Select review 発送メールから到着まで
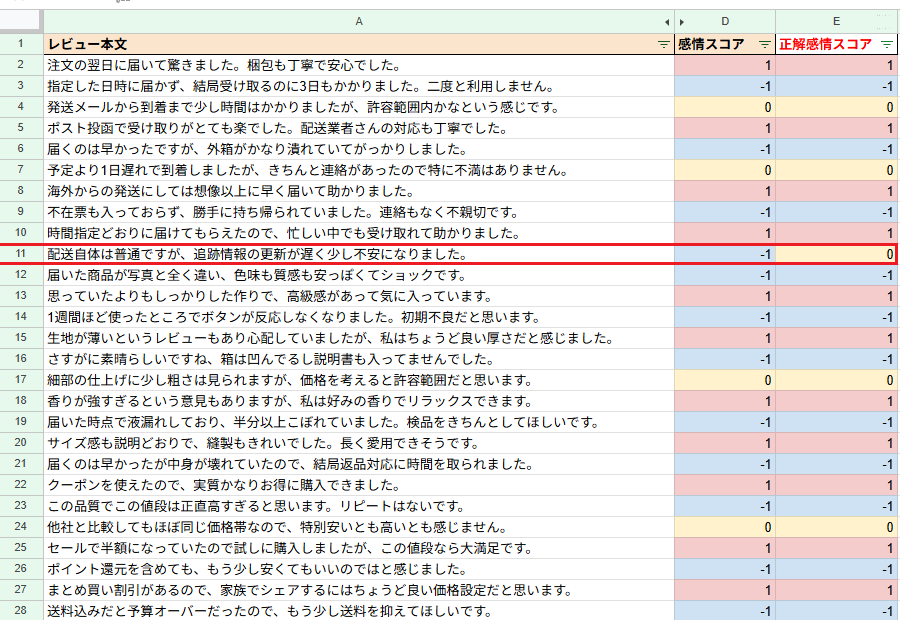Screen dimensions: 900x620 (x=359, y=107)
